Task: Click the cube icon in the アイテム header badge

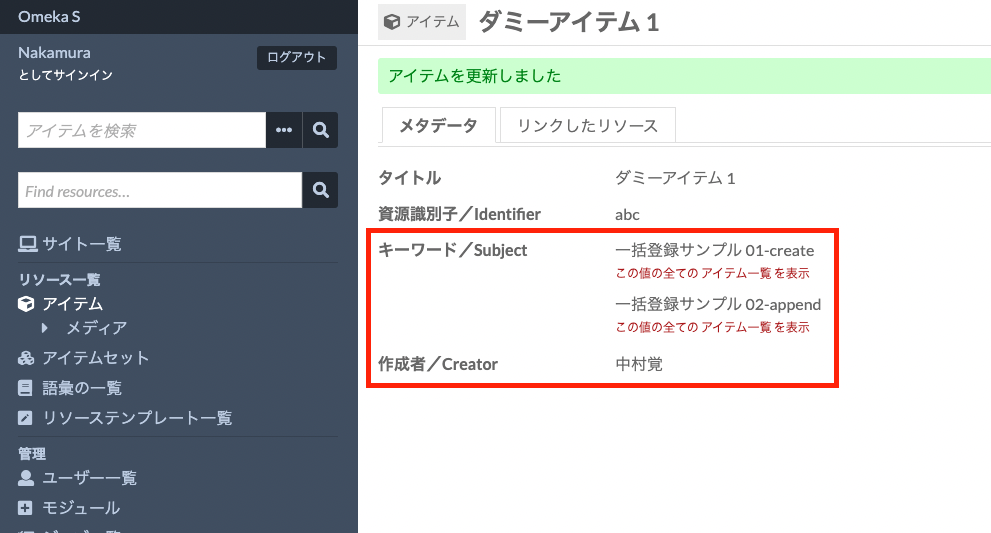Action: click(x=392, y=22)
